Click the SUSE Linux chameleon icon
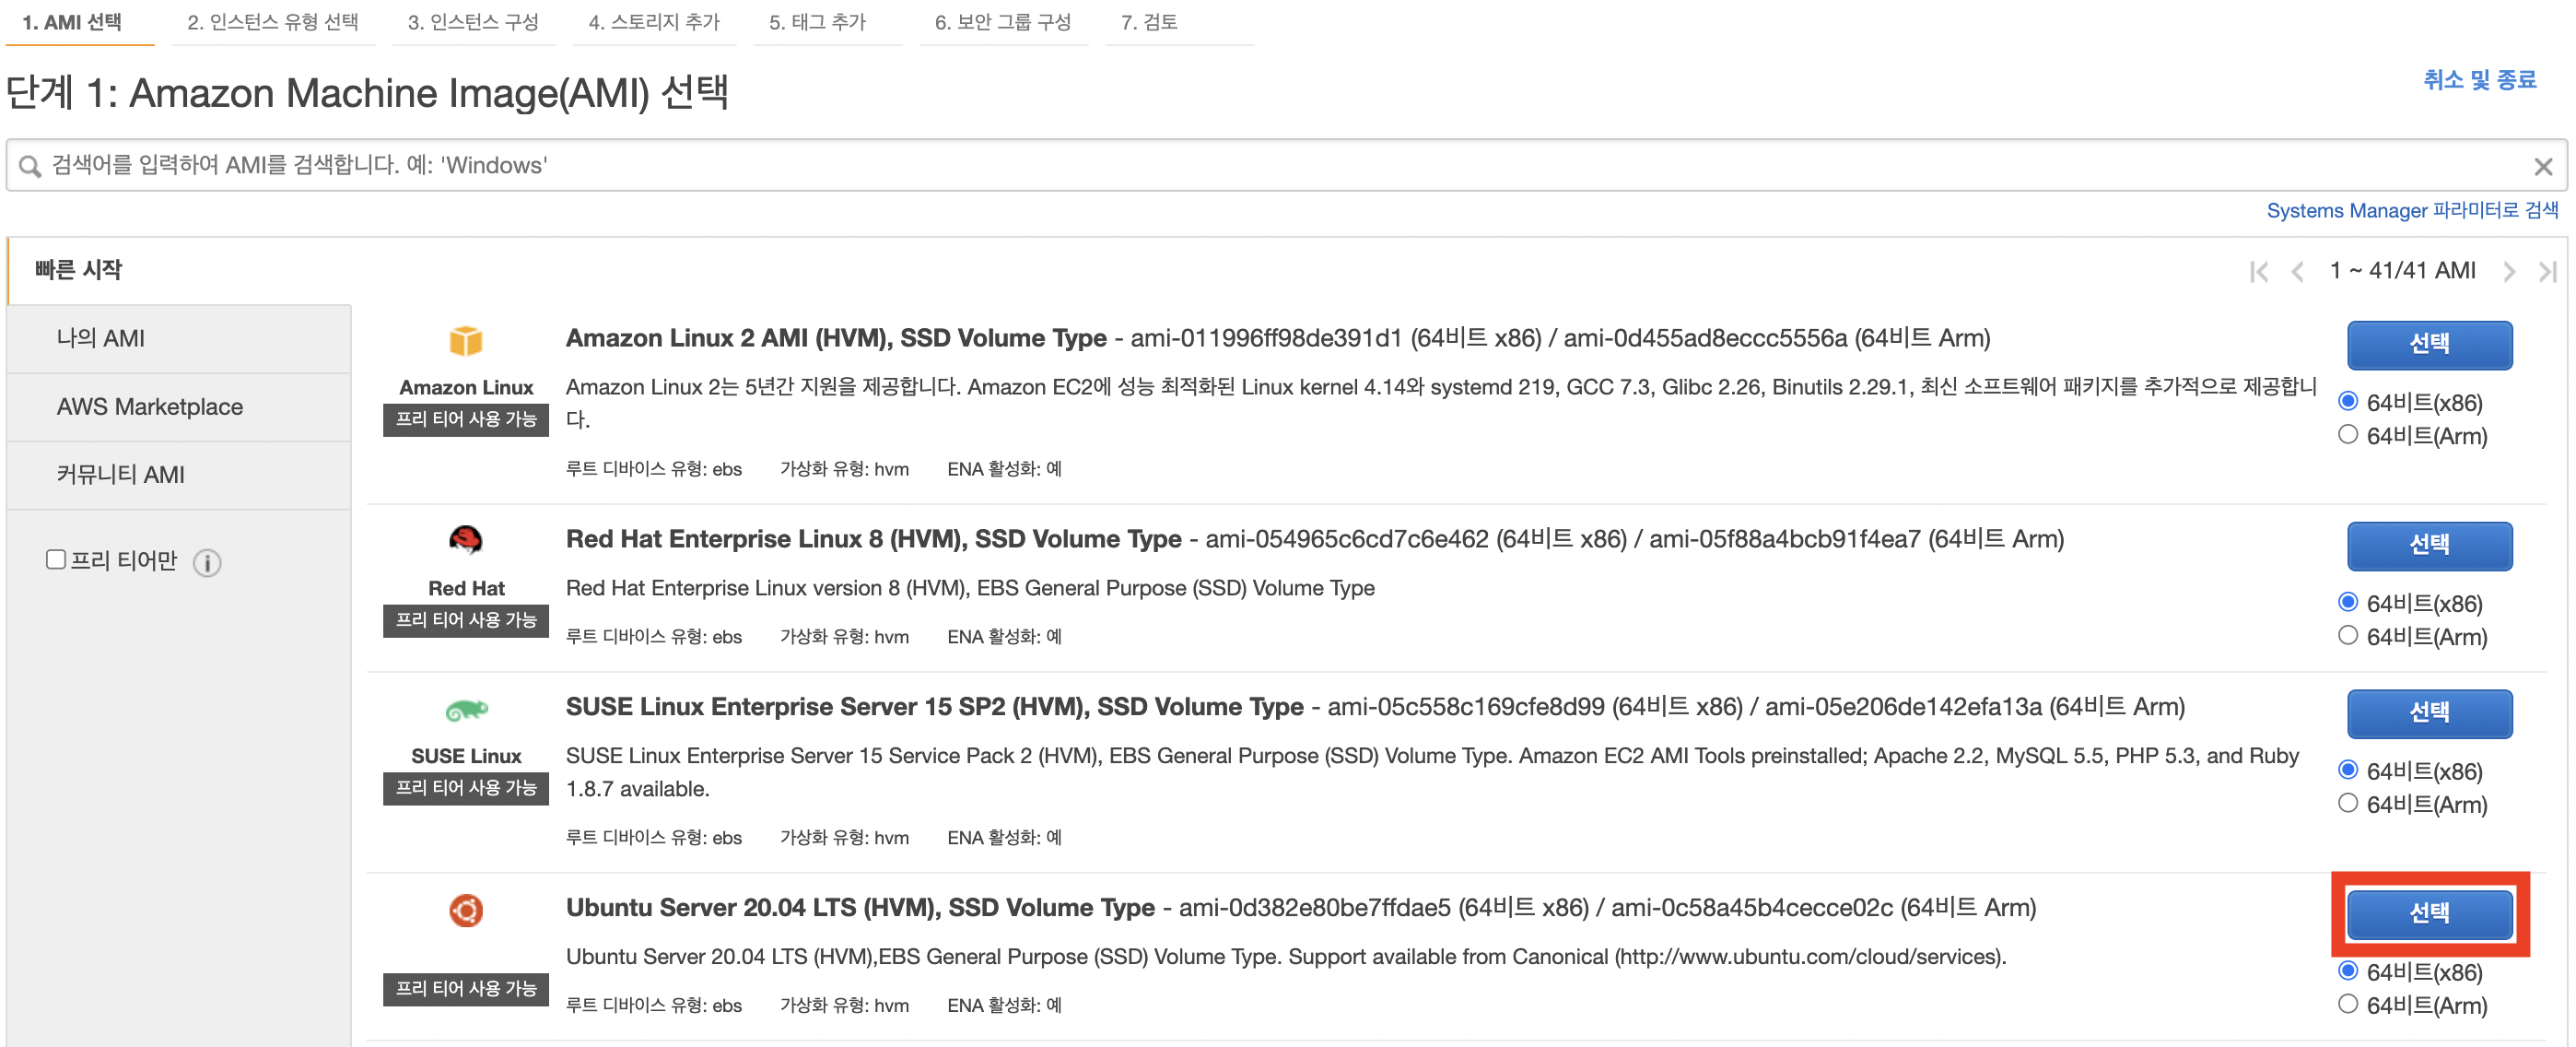This screenshot has width=2576, height=1047. click(465, 710)
